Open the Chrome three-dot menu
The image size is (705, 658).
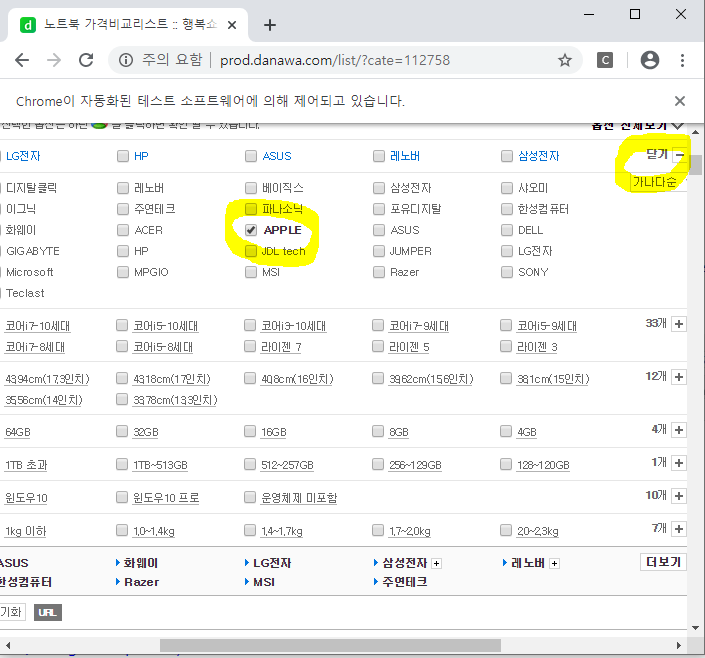click(x=682, y=60)
